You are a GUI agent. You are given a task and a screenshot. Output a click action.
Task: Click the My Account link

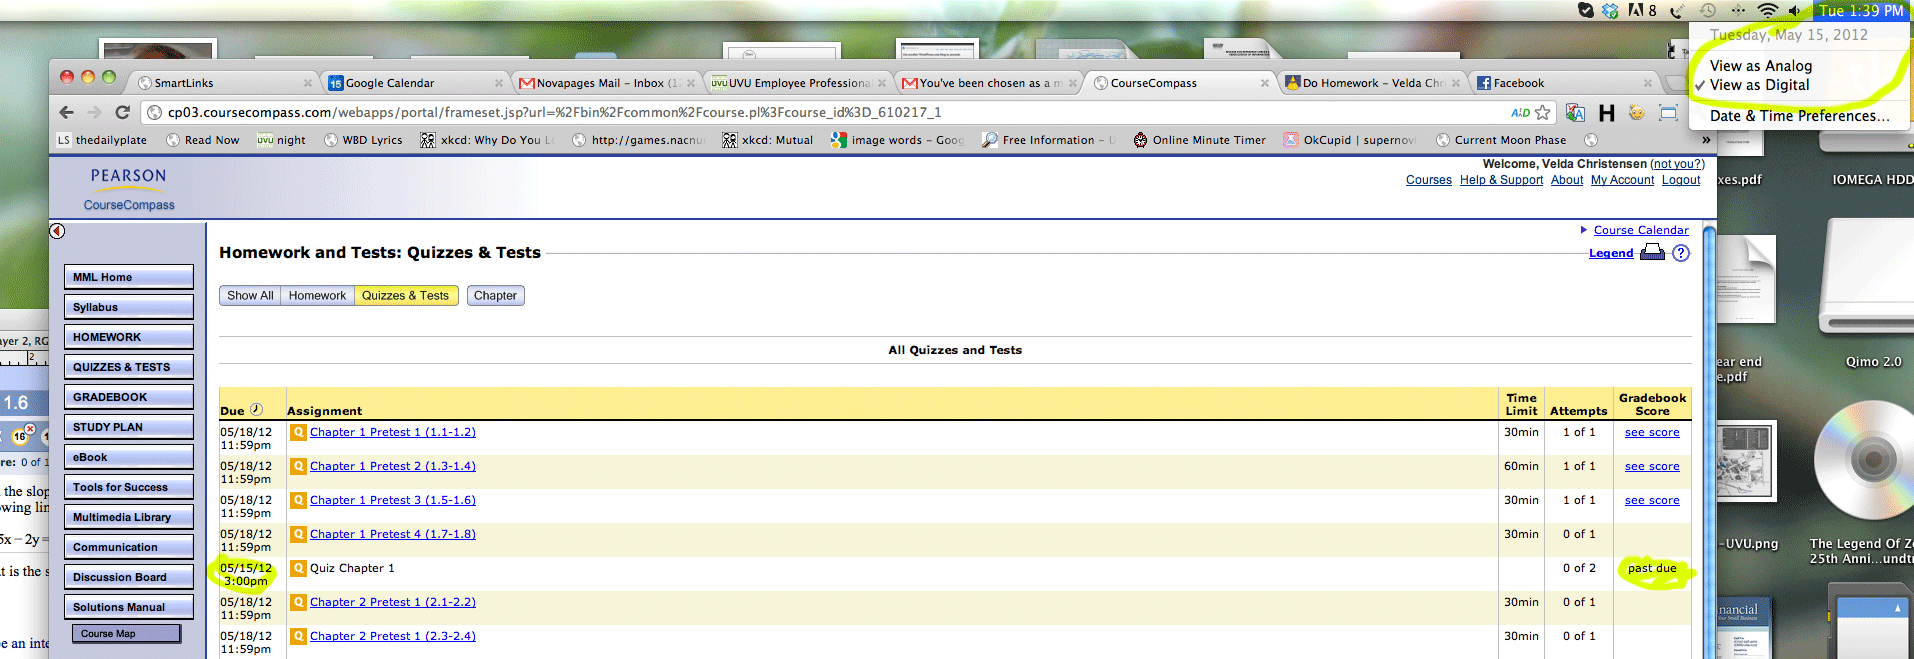tap(1622, 180)
